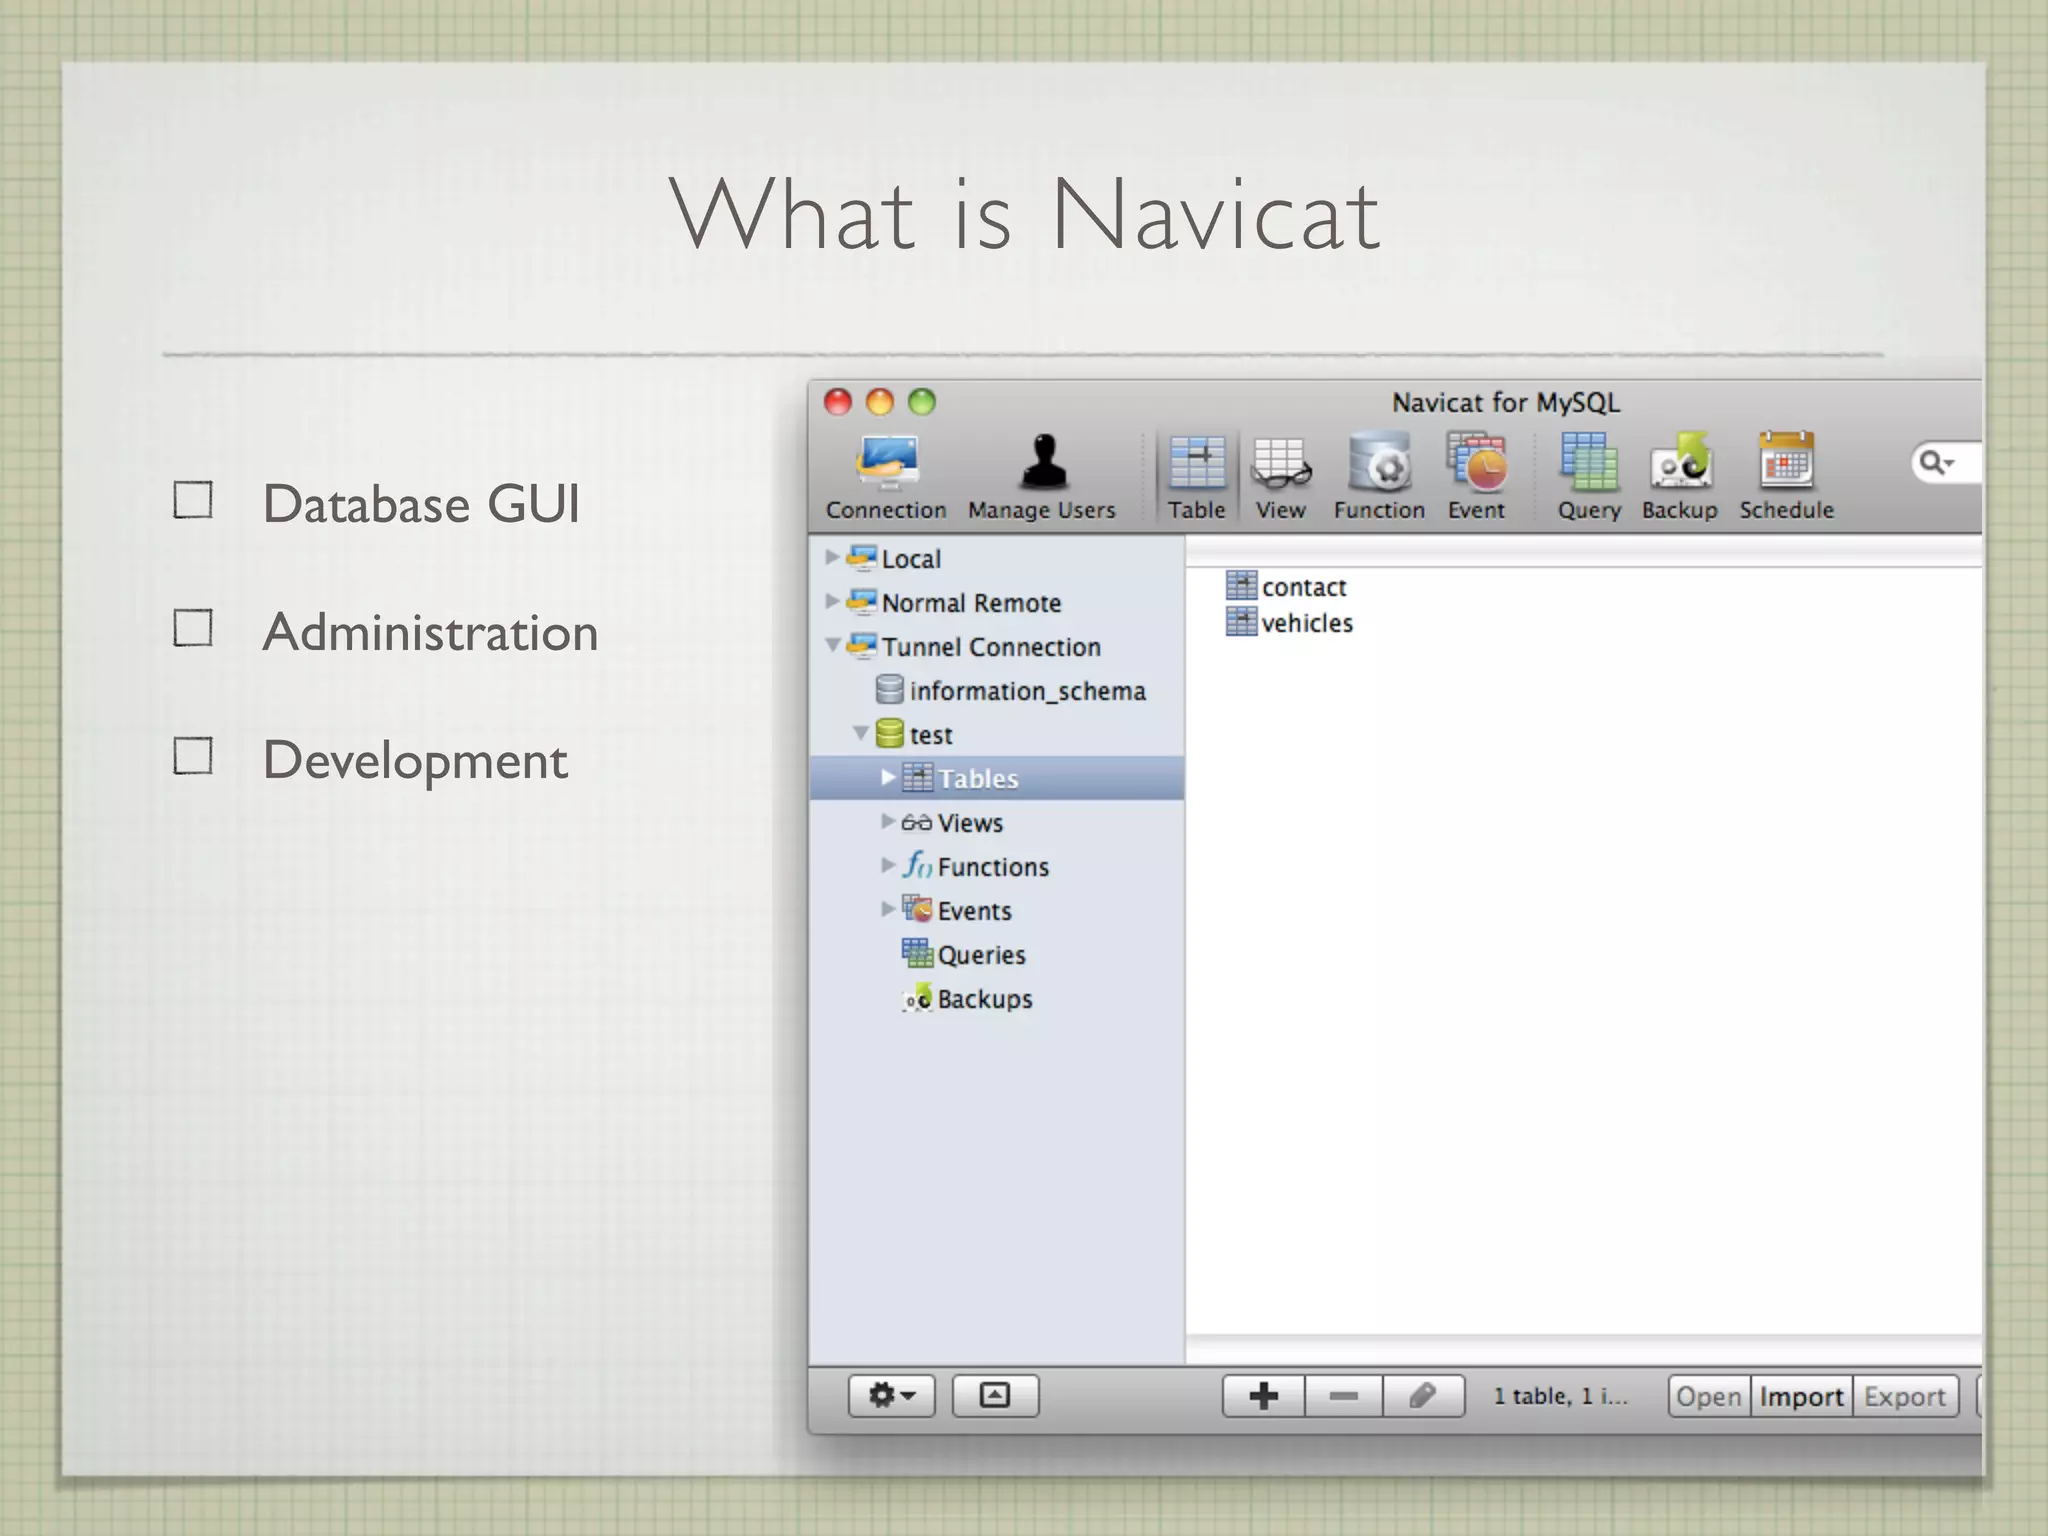Expand the Events node arrow
This screenshot has width=2048, height=1536.
pos(888,909)
